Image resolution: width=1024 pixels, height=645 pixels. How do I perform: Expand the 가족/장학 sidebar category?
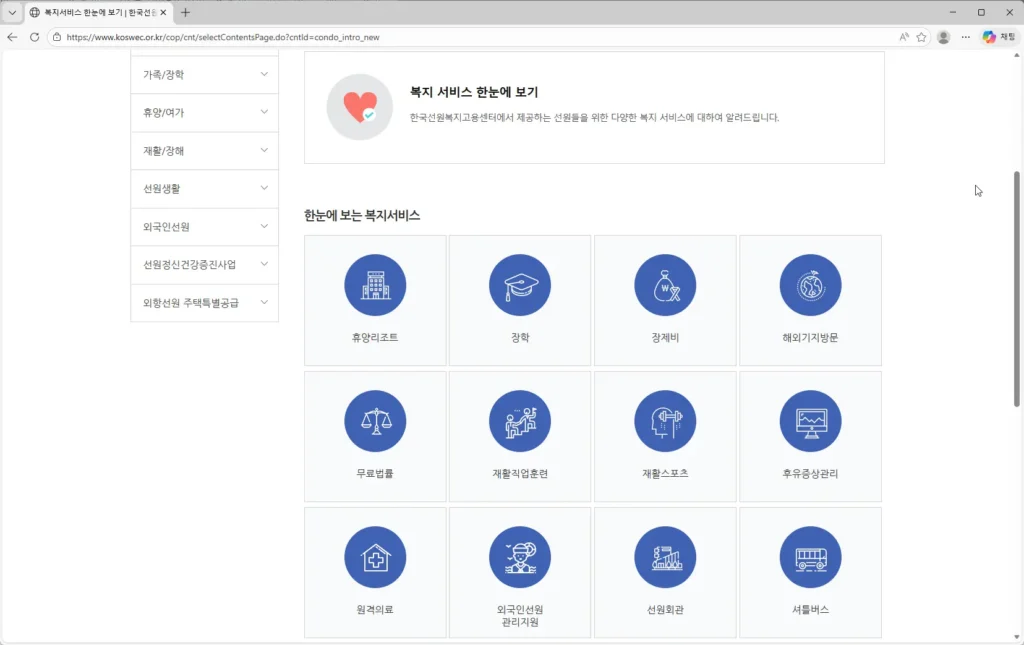coord(204,74)
